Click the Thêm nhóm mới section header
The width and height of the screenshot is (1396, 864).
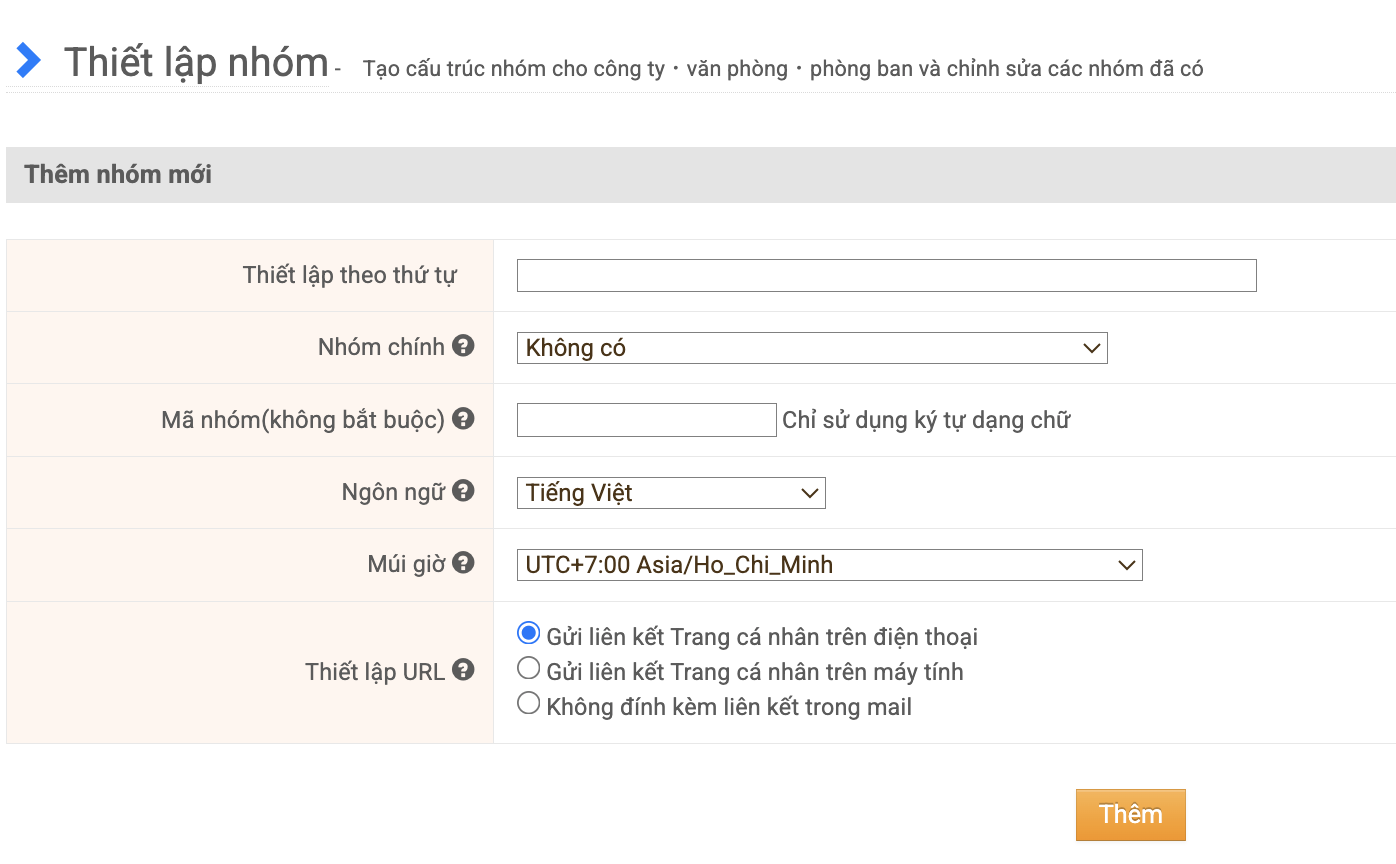click(x=118, y=175)
